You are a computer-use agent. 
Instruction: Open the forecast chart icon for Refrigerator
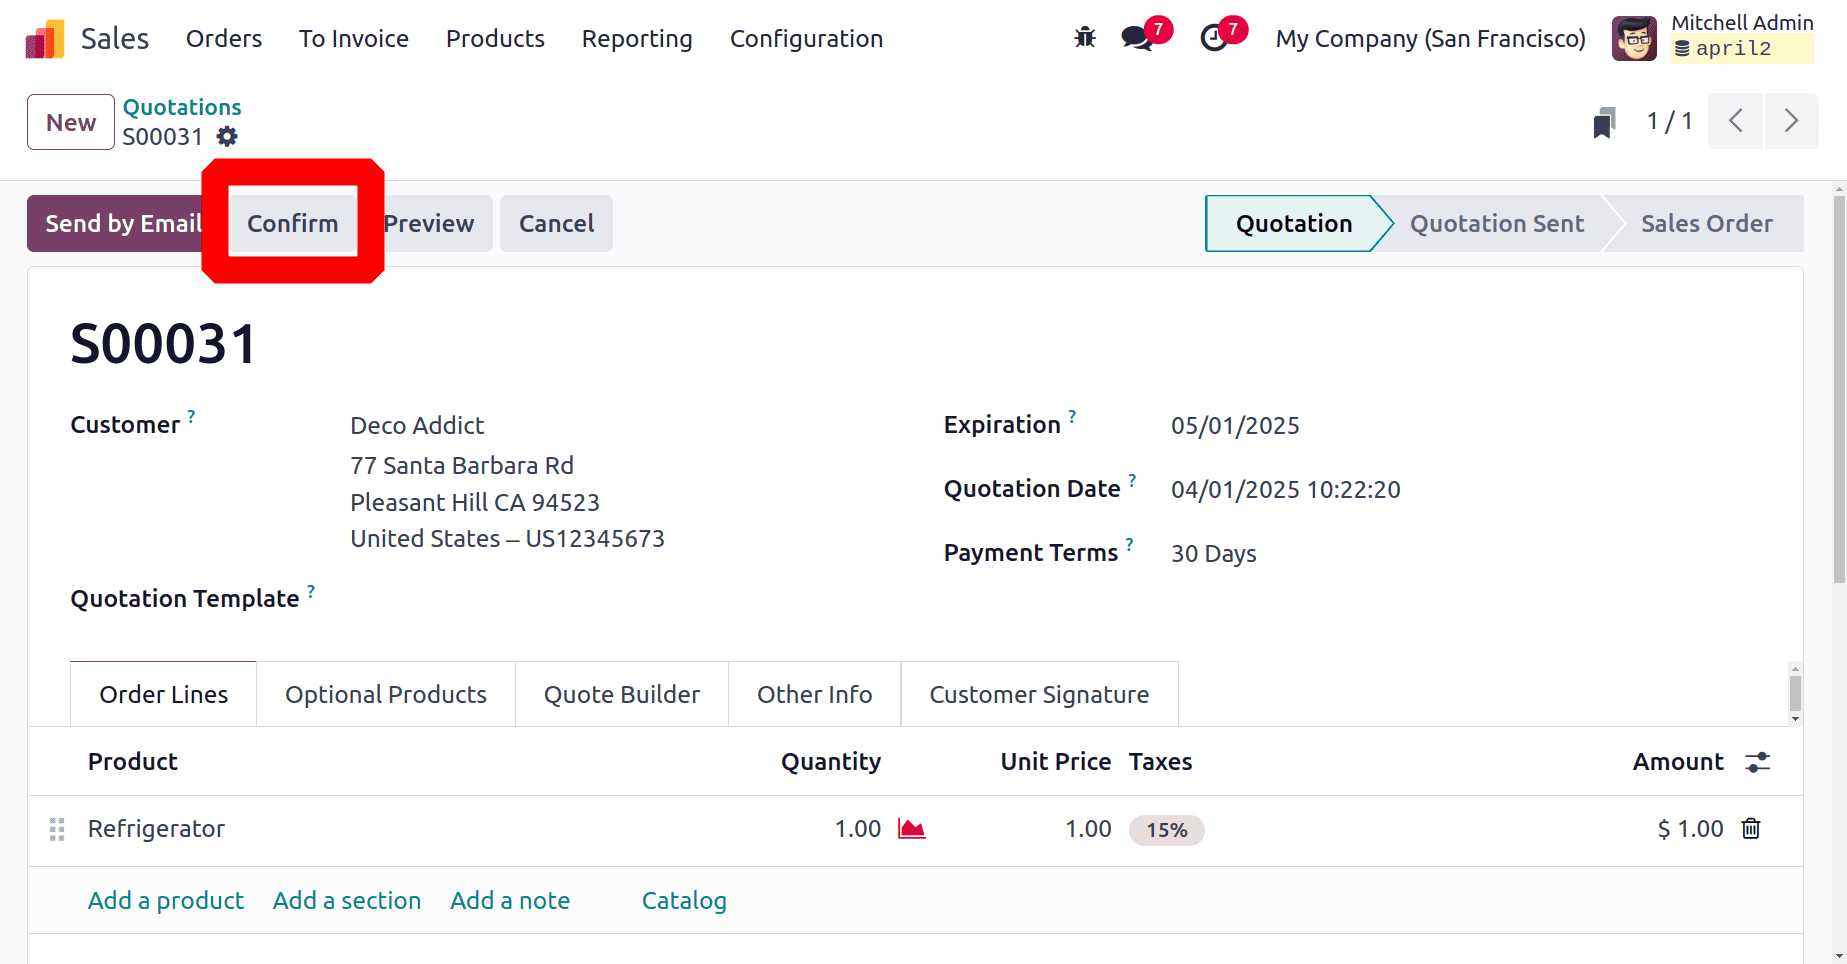[x=911, y=829]
